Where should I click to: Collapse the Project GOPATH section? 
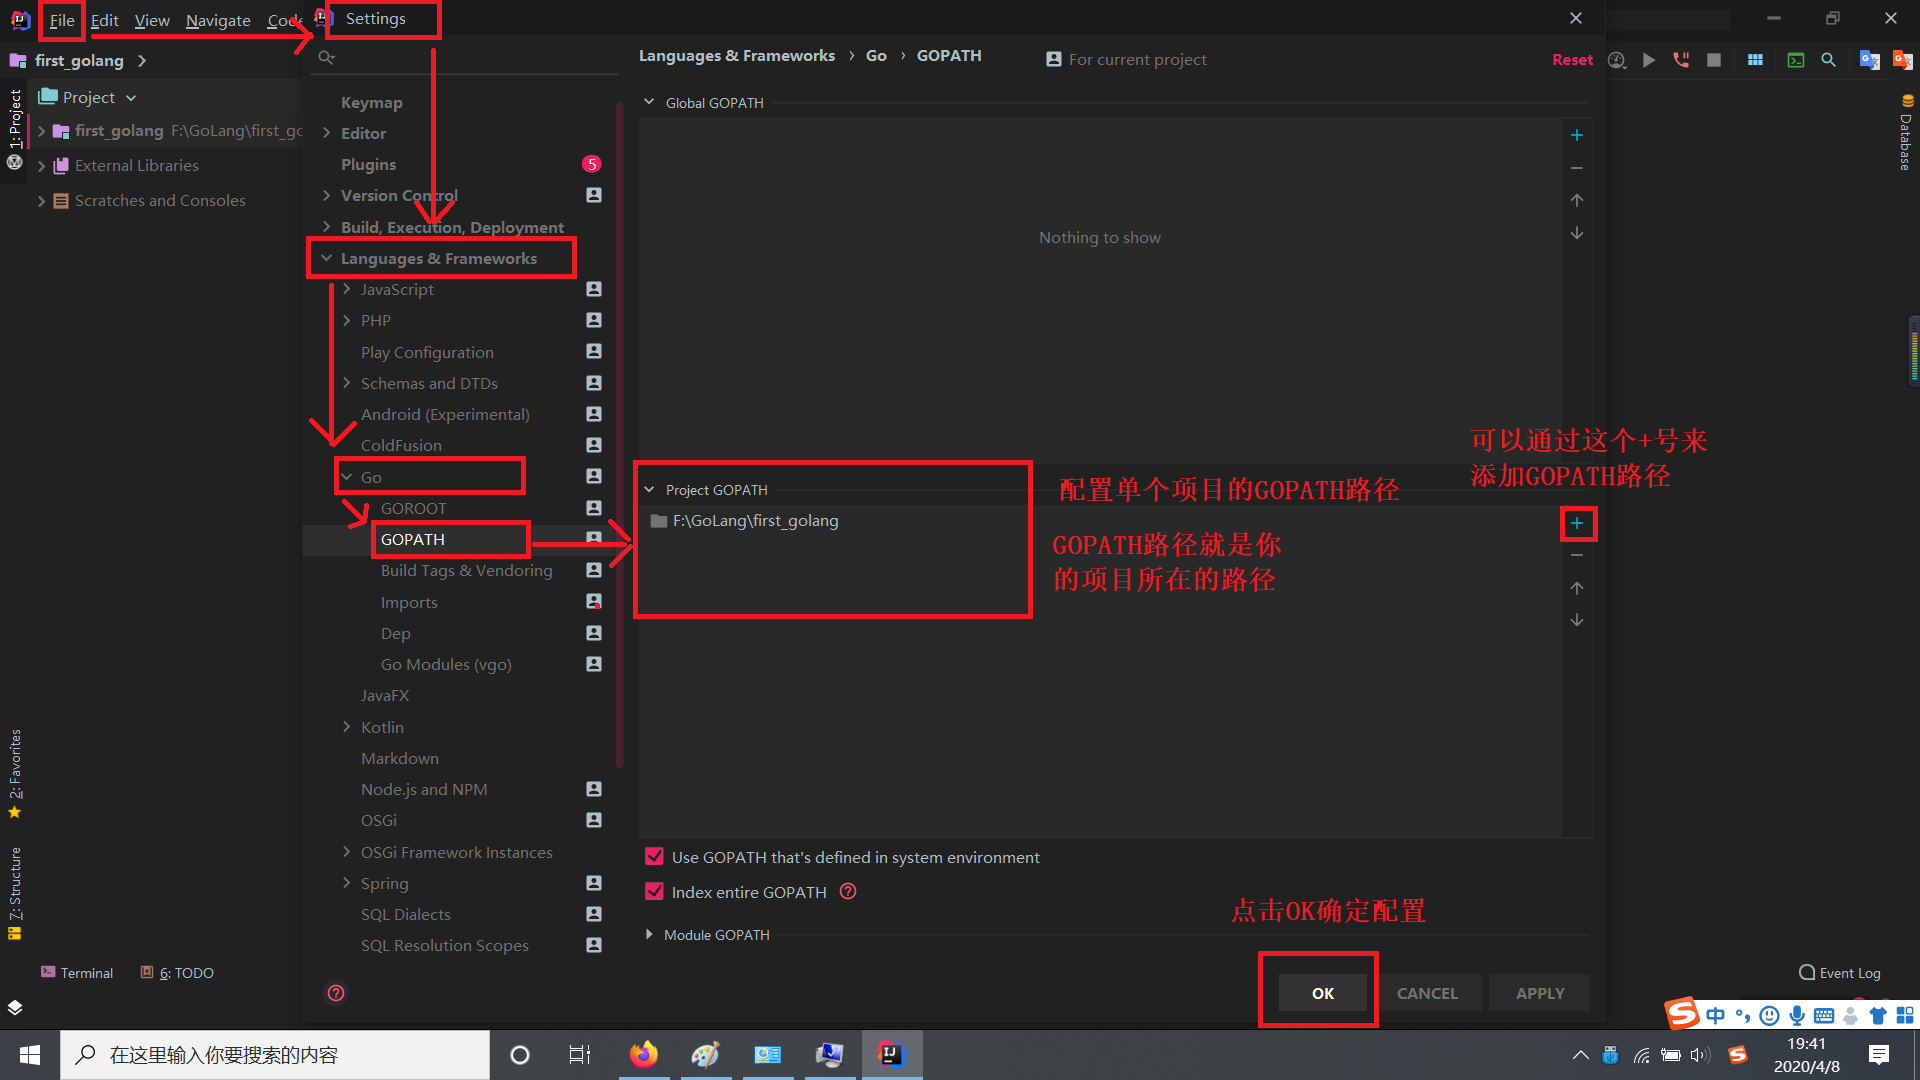point(649,489)
